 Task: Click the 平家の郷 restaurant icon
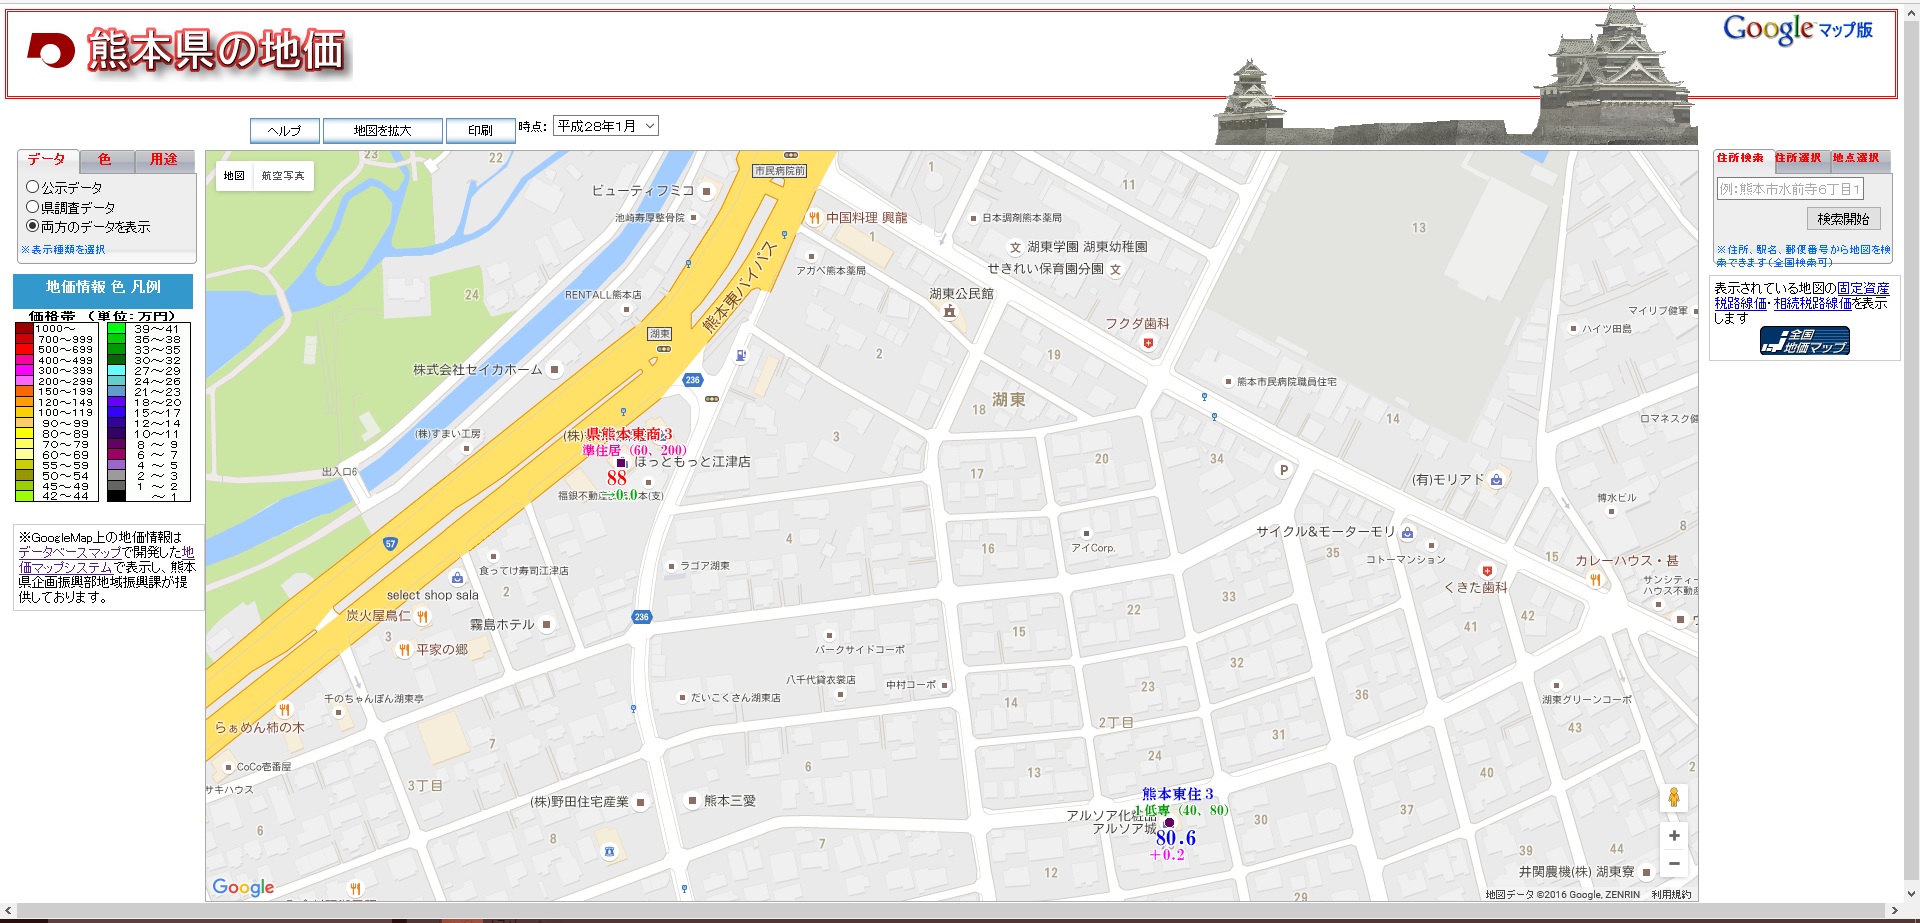[404, 650]
